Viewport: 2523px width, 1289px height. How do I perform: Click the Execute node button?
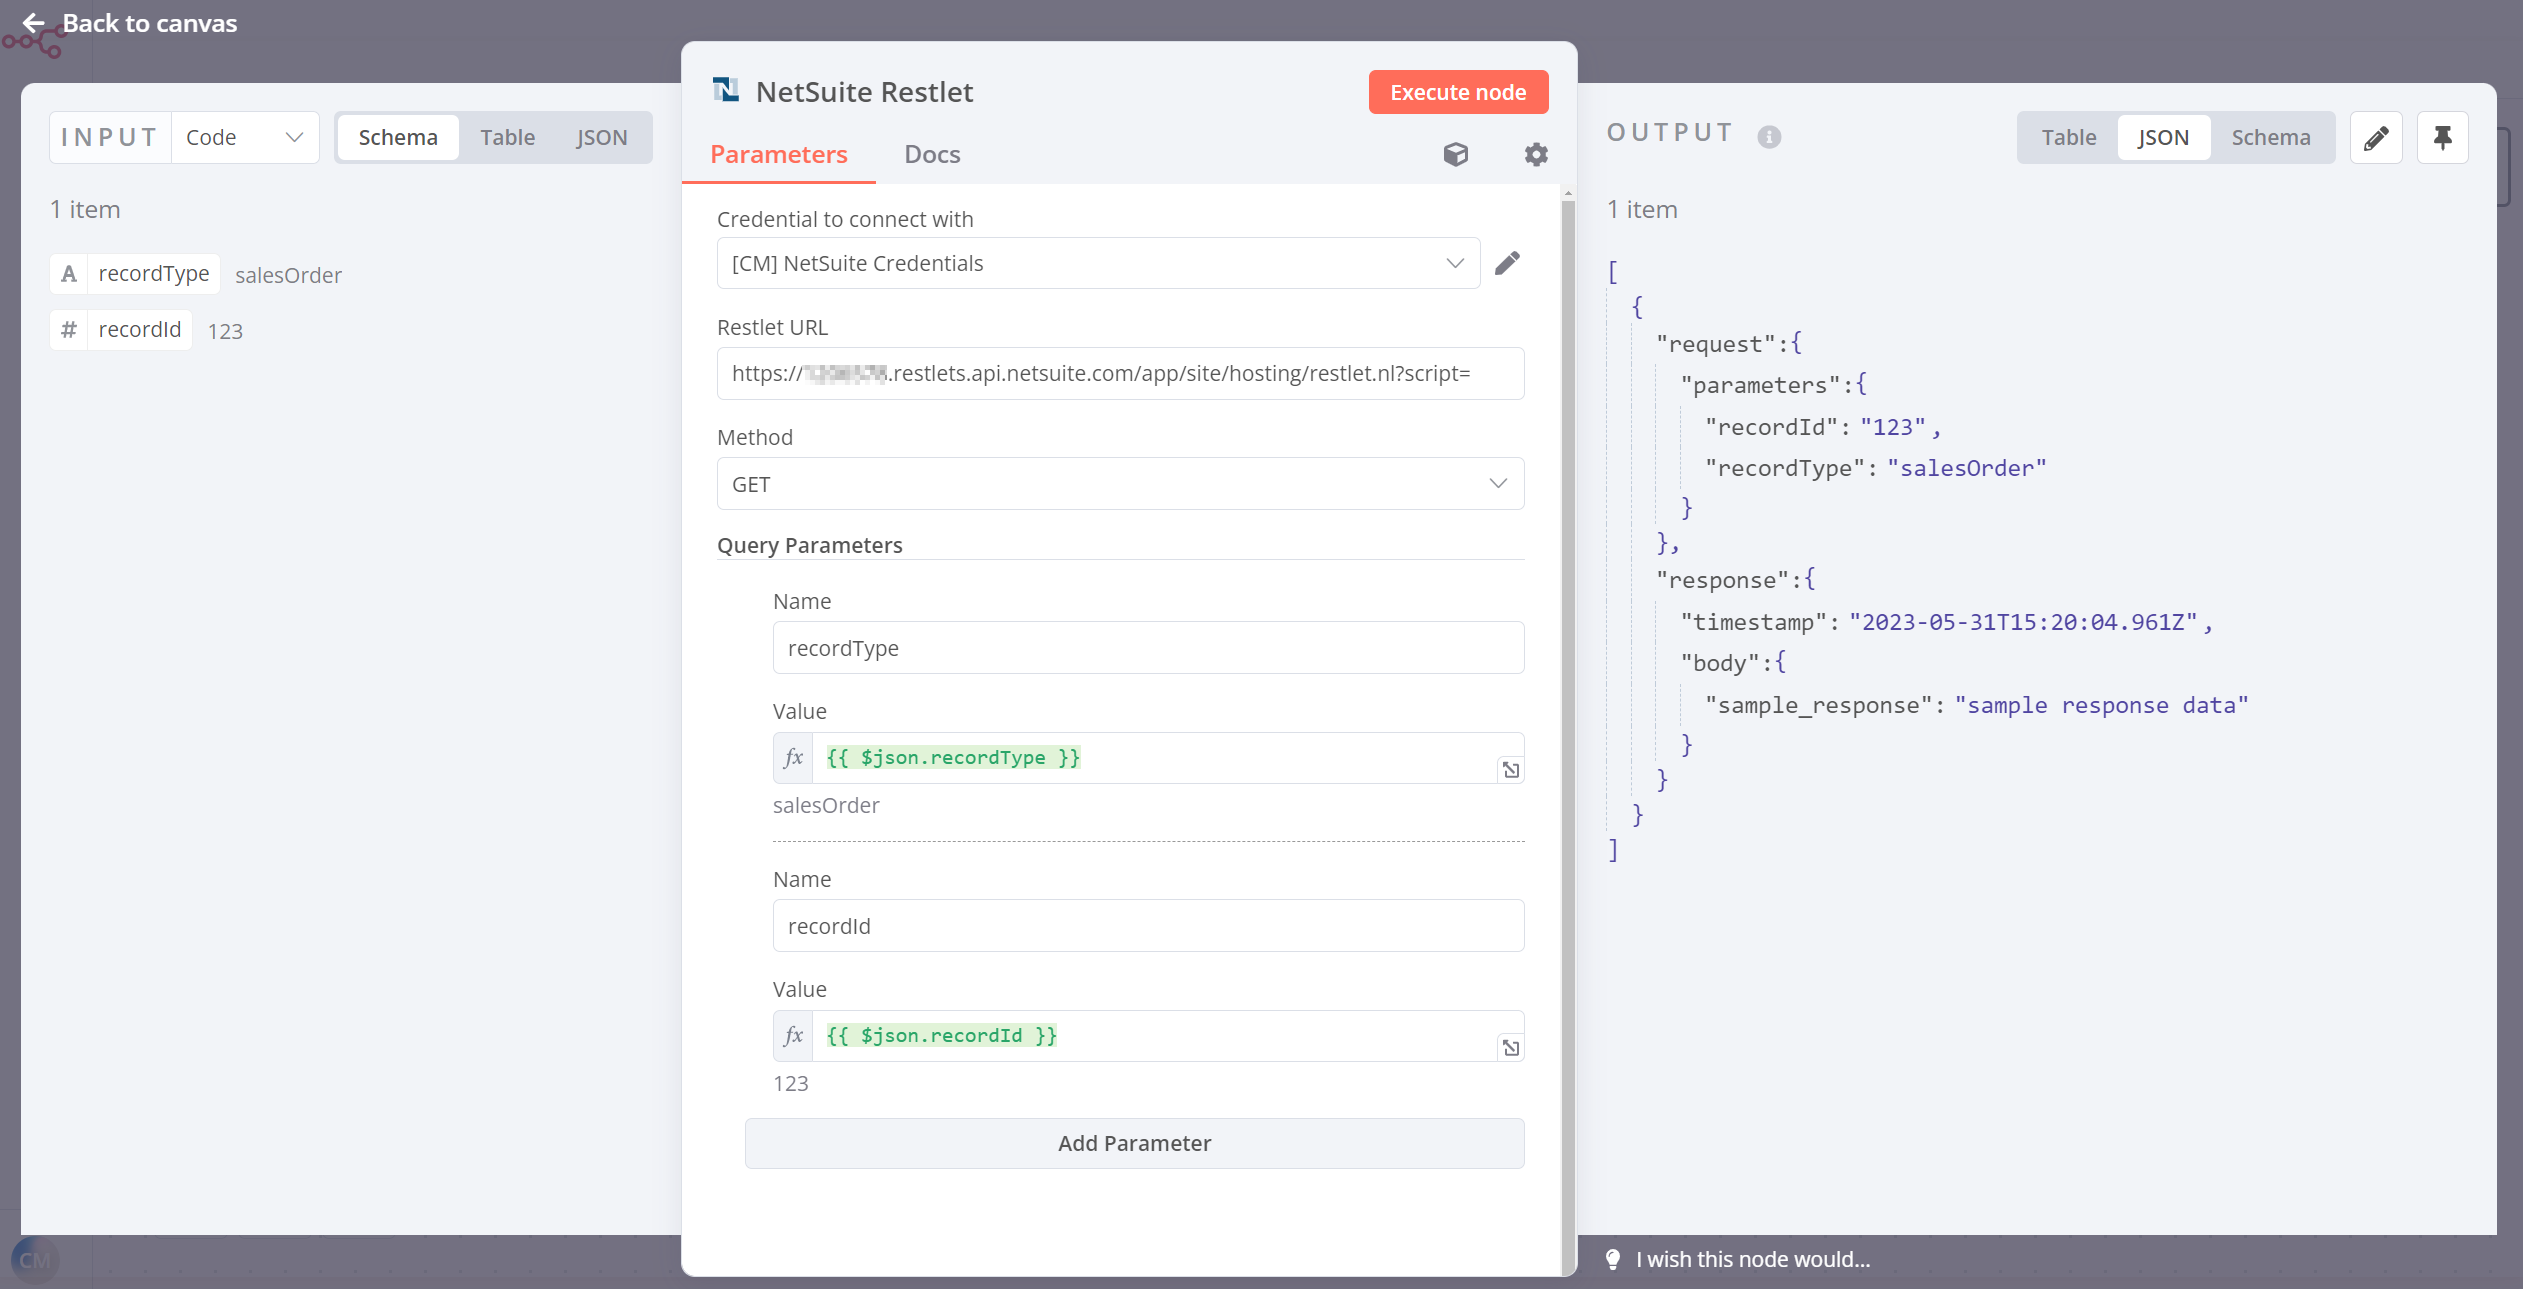[x=1458, y=92]
